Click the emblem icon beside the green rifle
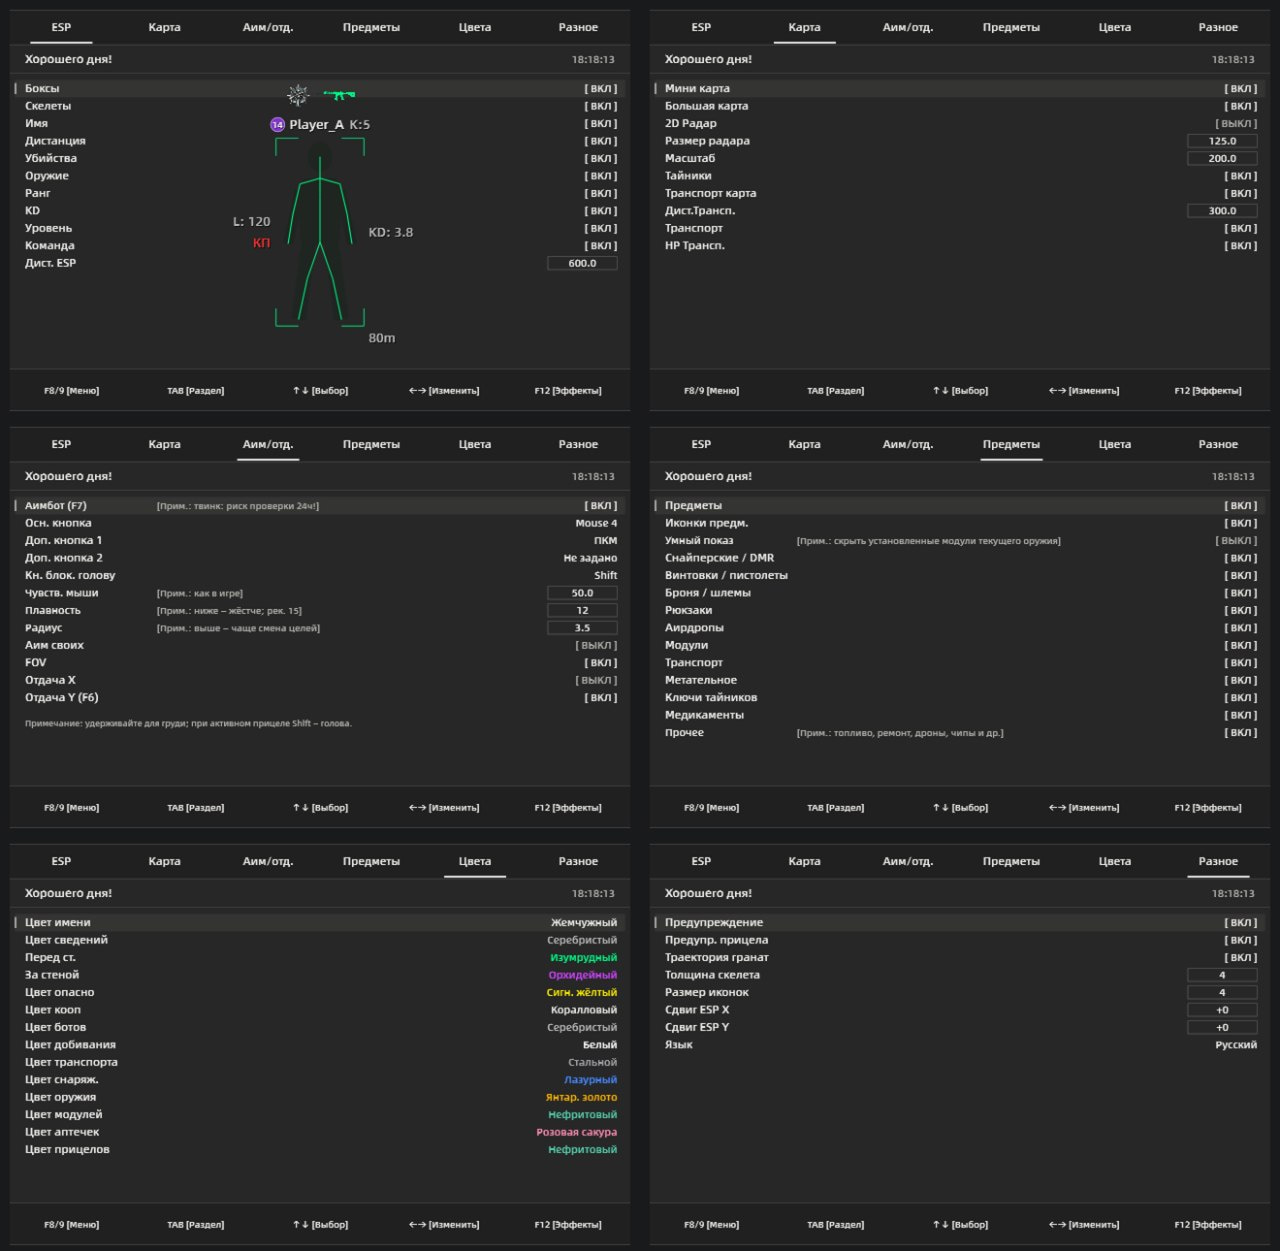The width and height of the screenshot is (1280, 1251). pos(298,96)
